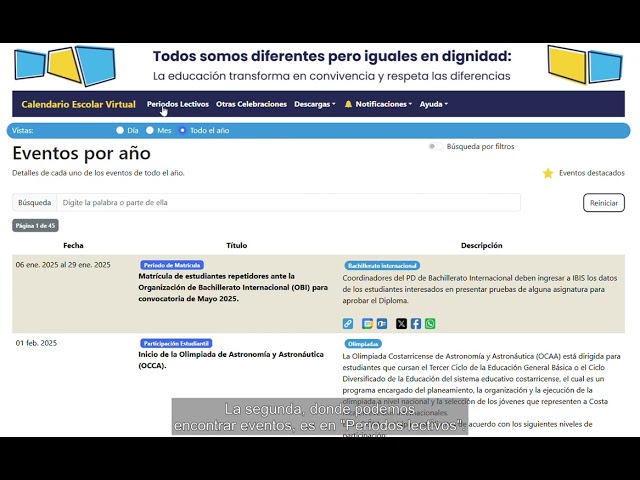Share Matrícula event on Facebook icon
Viewport: 640px width, 480px height.
point(416,324)
